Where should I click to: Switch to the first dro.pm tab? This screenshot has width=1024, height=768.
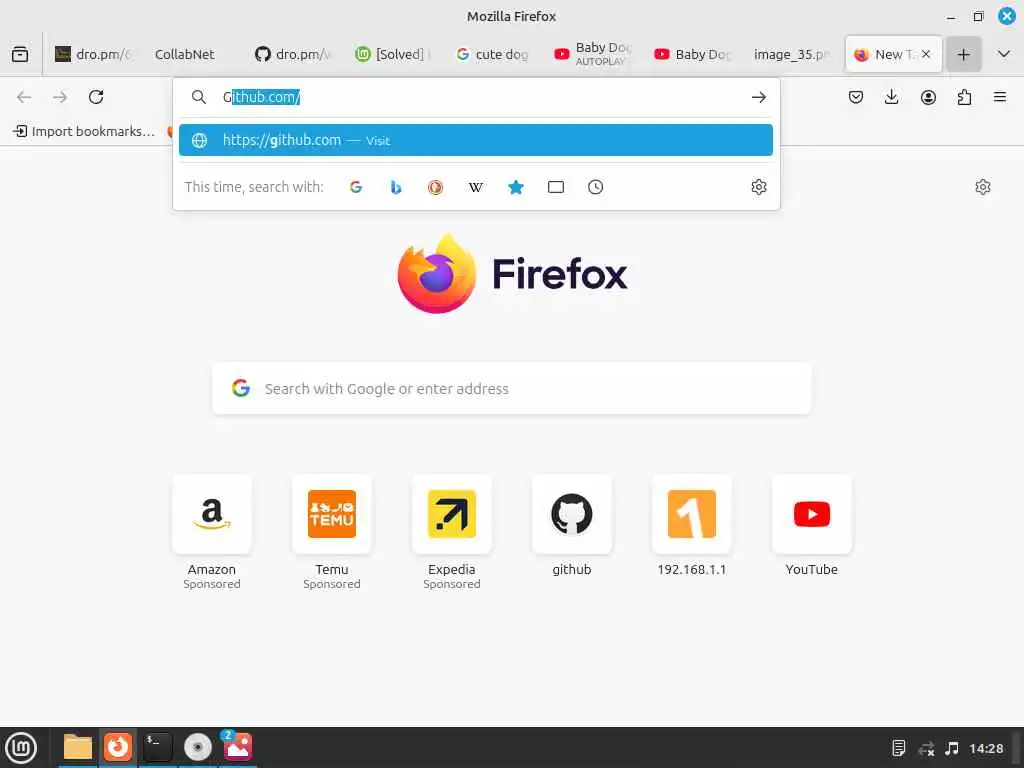click(x=95, y=54)
